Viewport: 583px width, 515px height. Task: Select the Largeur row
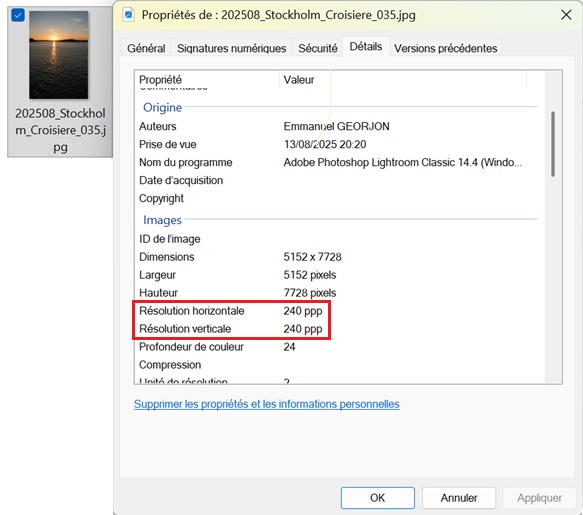pyautogui.click(x=336, y=275)
